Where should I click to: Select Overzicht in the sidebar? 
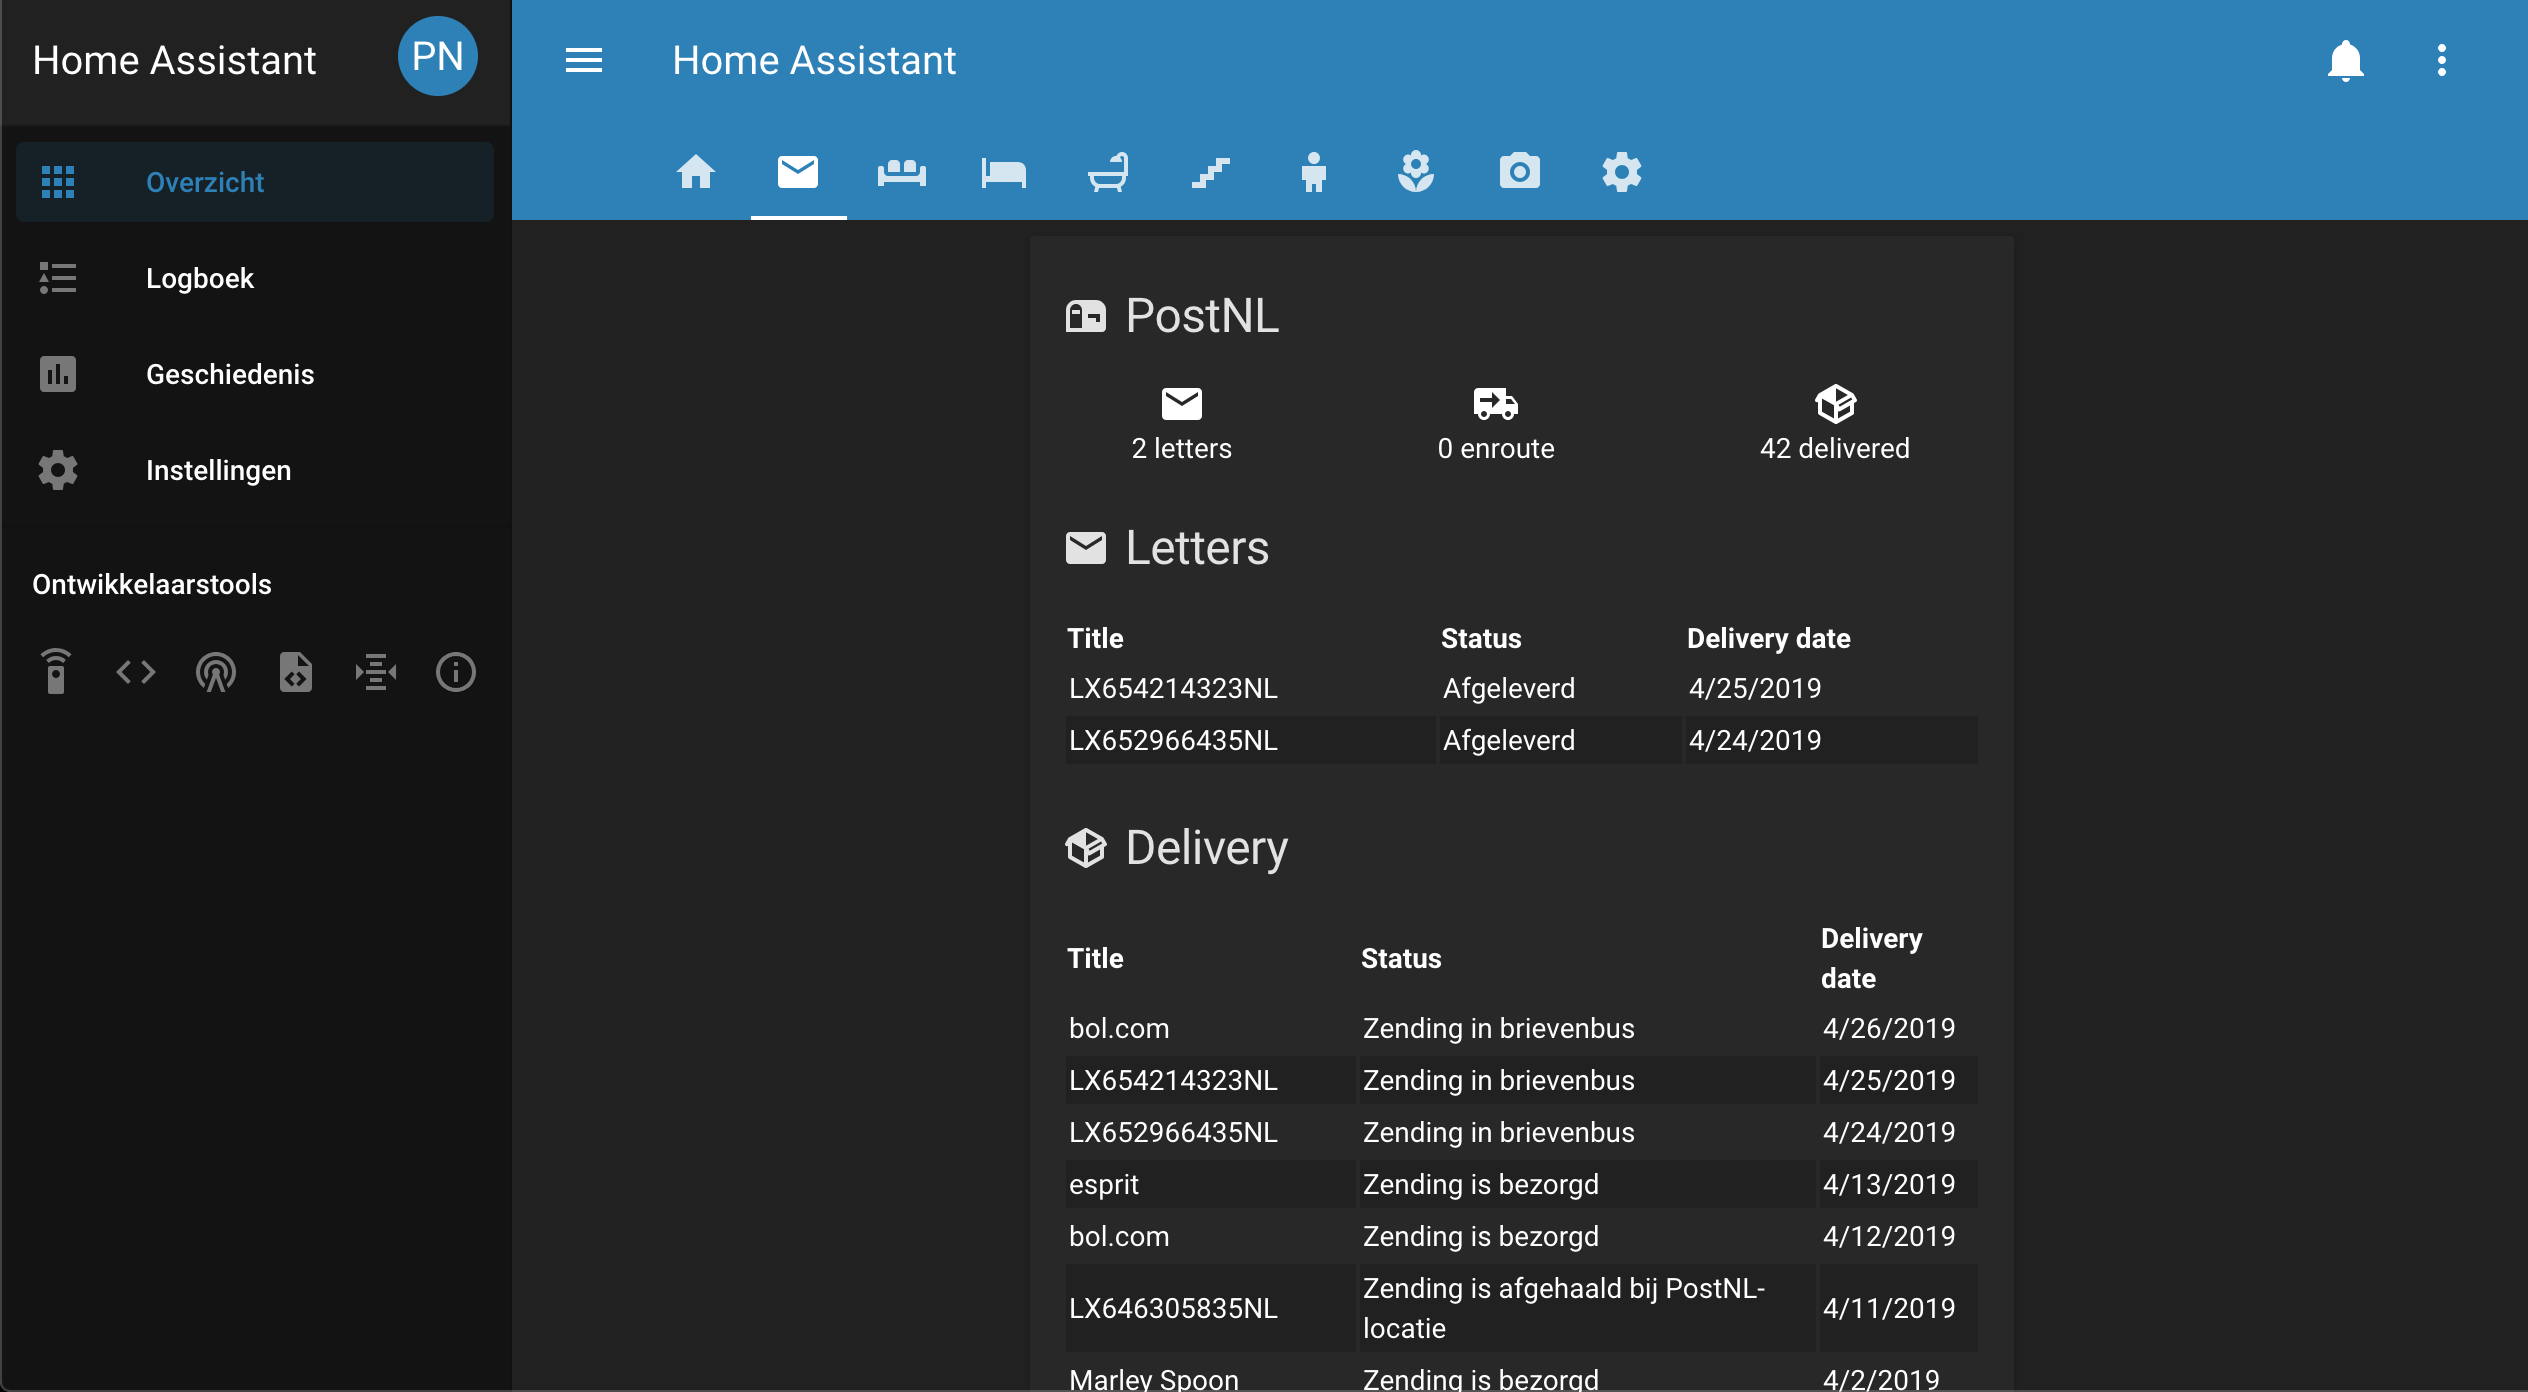255,182
